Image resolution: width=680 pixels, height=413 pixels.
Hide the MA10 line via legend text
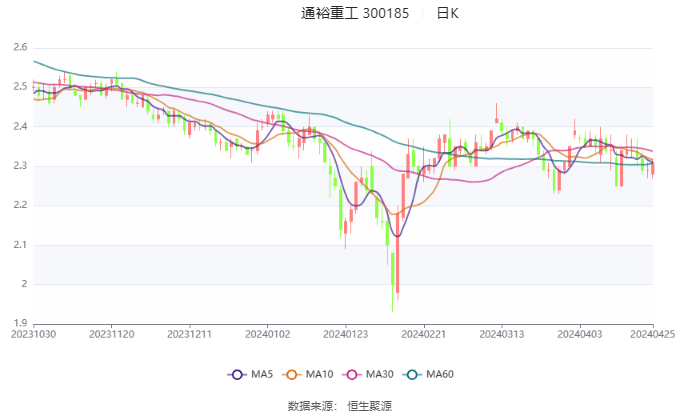pyautogui.click(x=320, y=374)
